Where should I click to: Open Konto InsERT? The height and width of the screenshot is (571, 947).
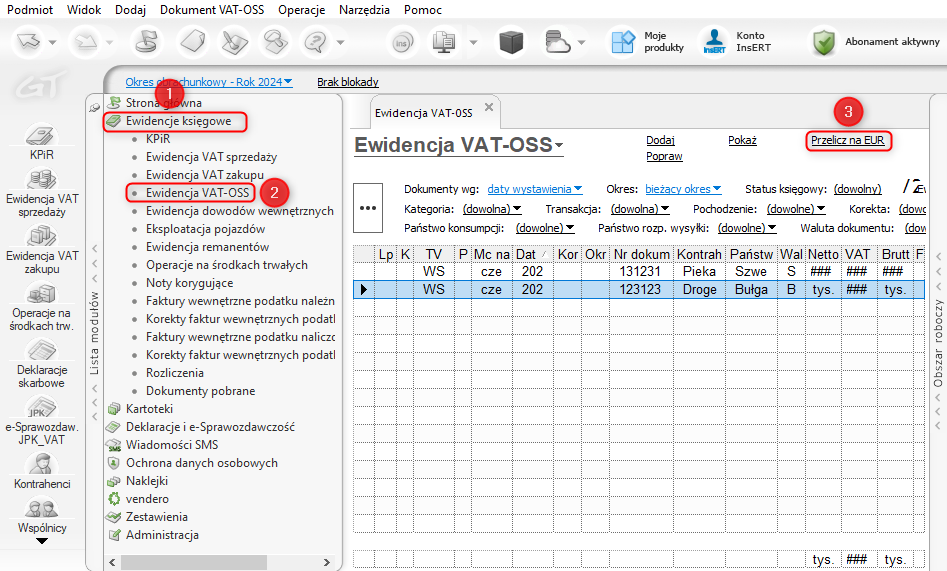click(x=737, y=42)
